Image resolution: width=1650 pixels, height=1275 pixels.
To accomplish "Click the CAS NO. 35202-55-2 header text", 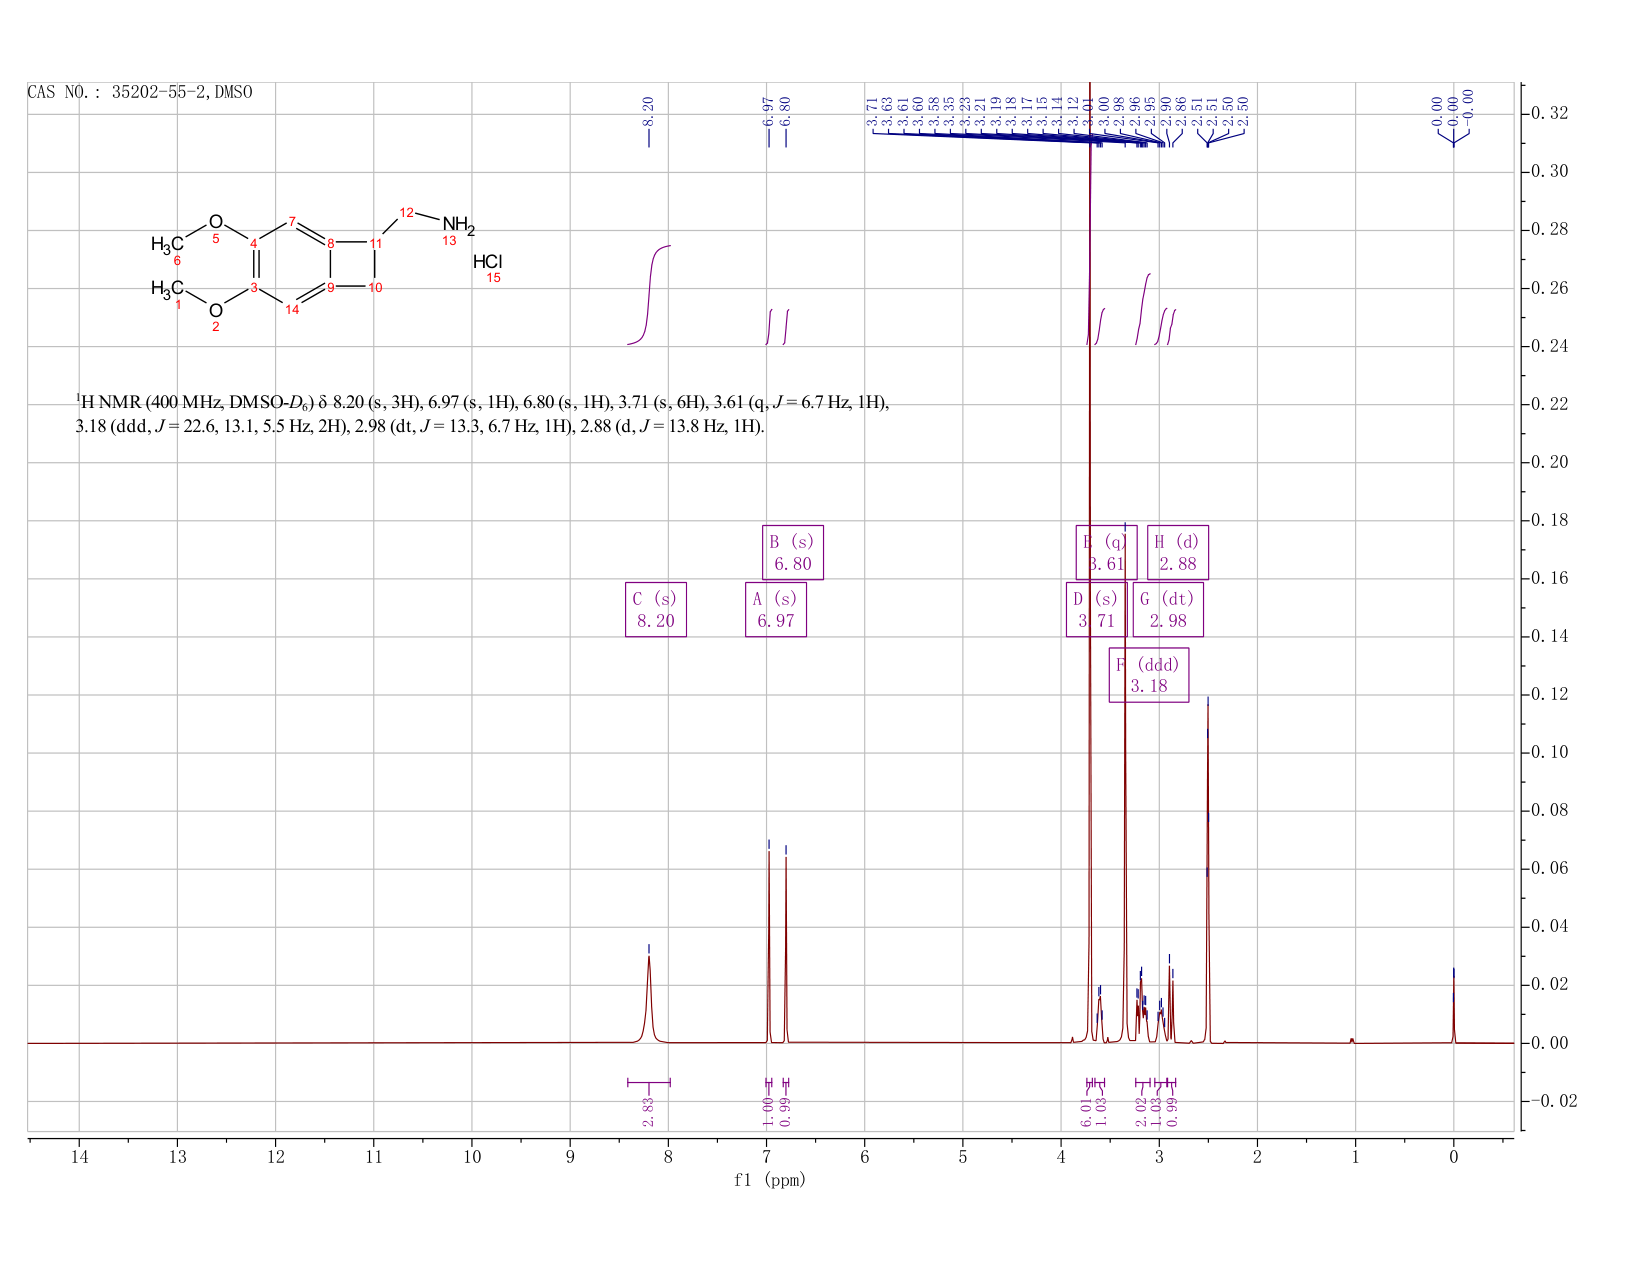I will (140, 92).
